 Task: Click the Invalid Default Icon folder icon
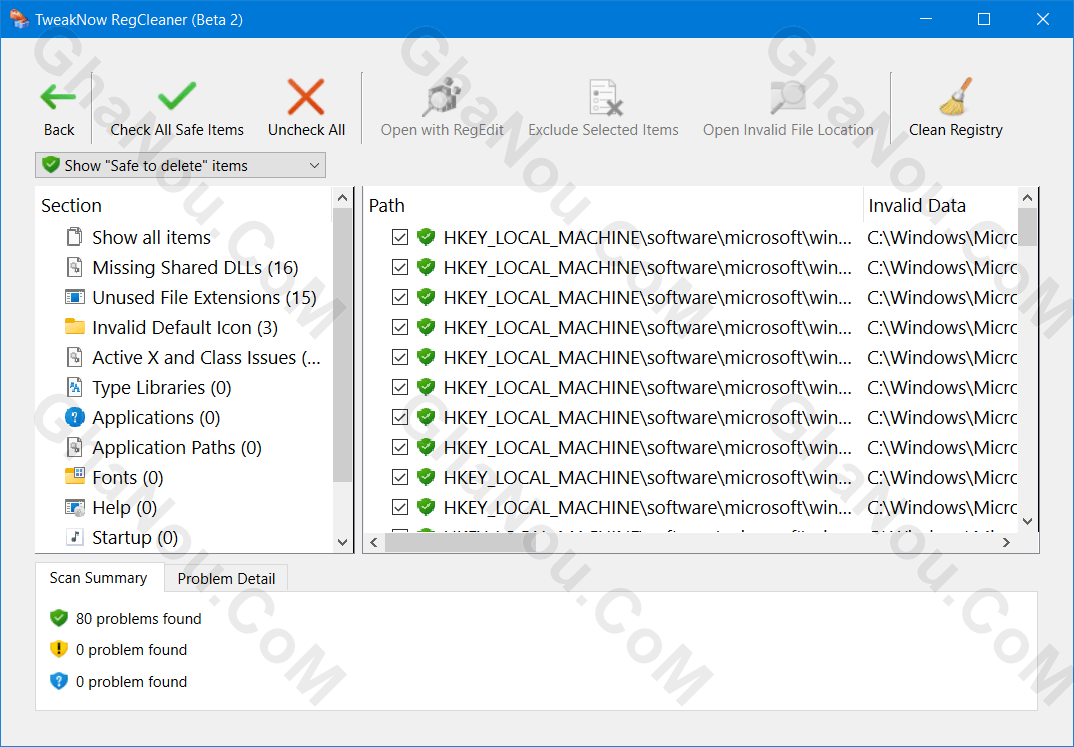[74, 327]
